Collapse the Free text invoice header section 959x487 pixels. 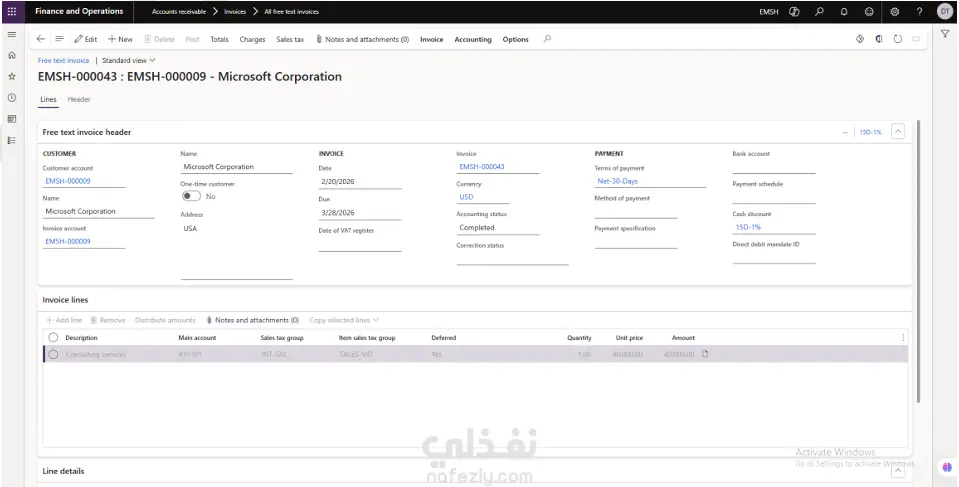pyautogui.click(x=898, y=132)
